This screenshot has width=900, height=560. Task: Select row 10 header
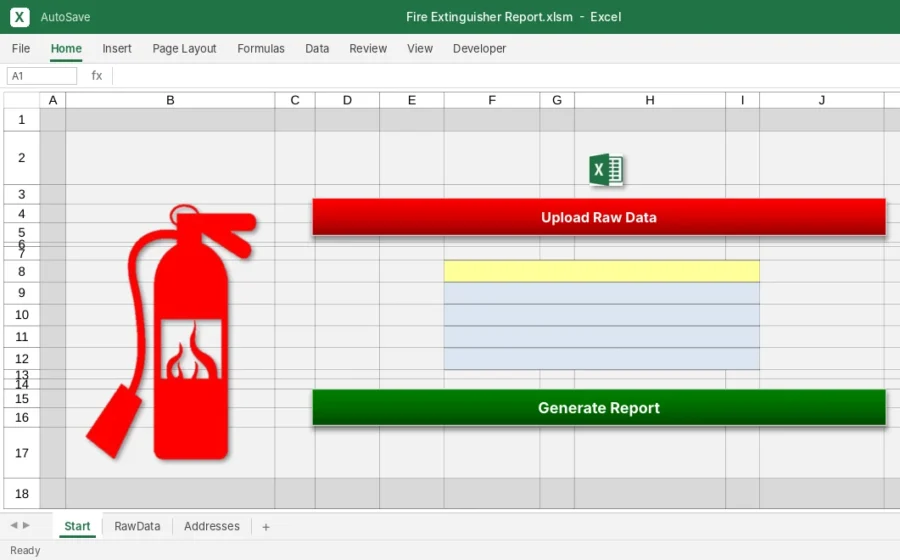22,315
